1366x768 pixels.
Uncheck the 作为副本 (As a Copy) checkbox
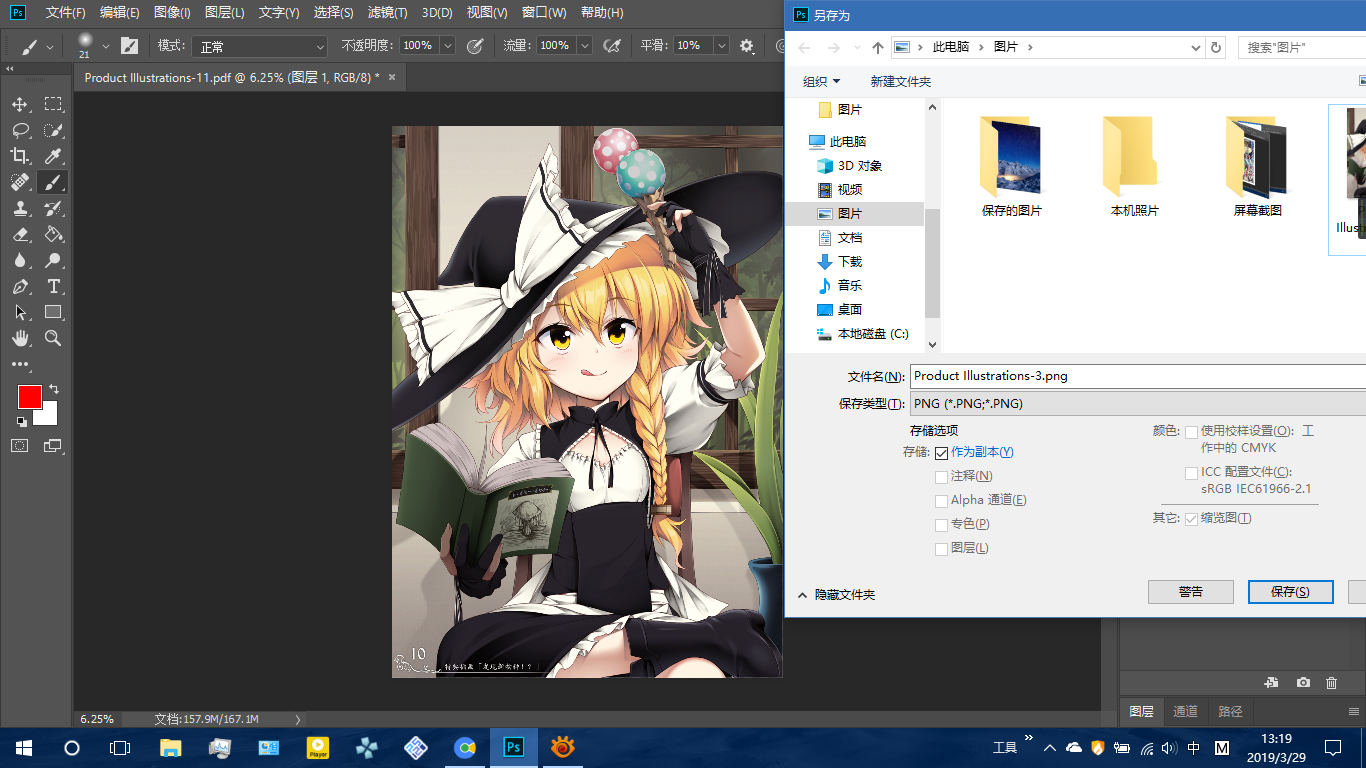(x=941, y=453)
